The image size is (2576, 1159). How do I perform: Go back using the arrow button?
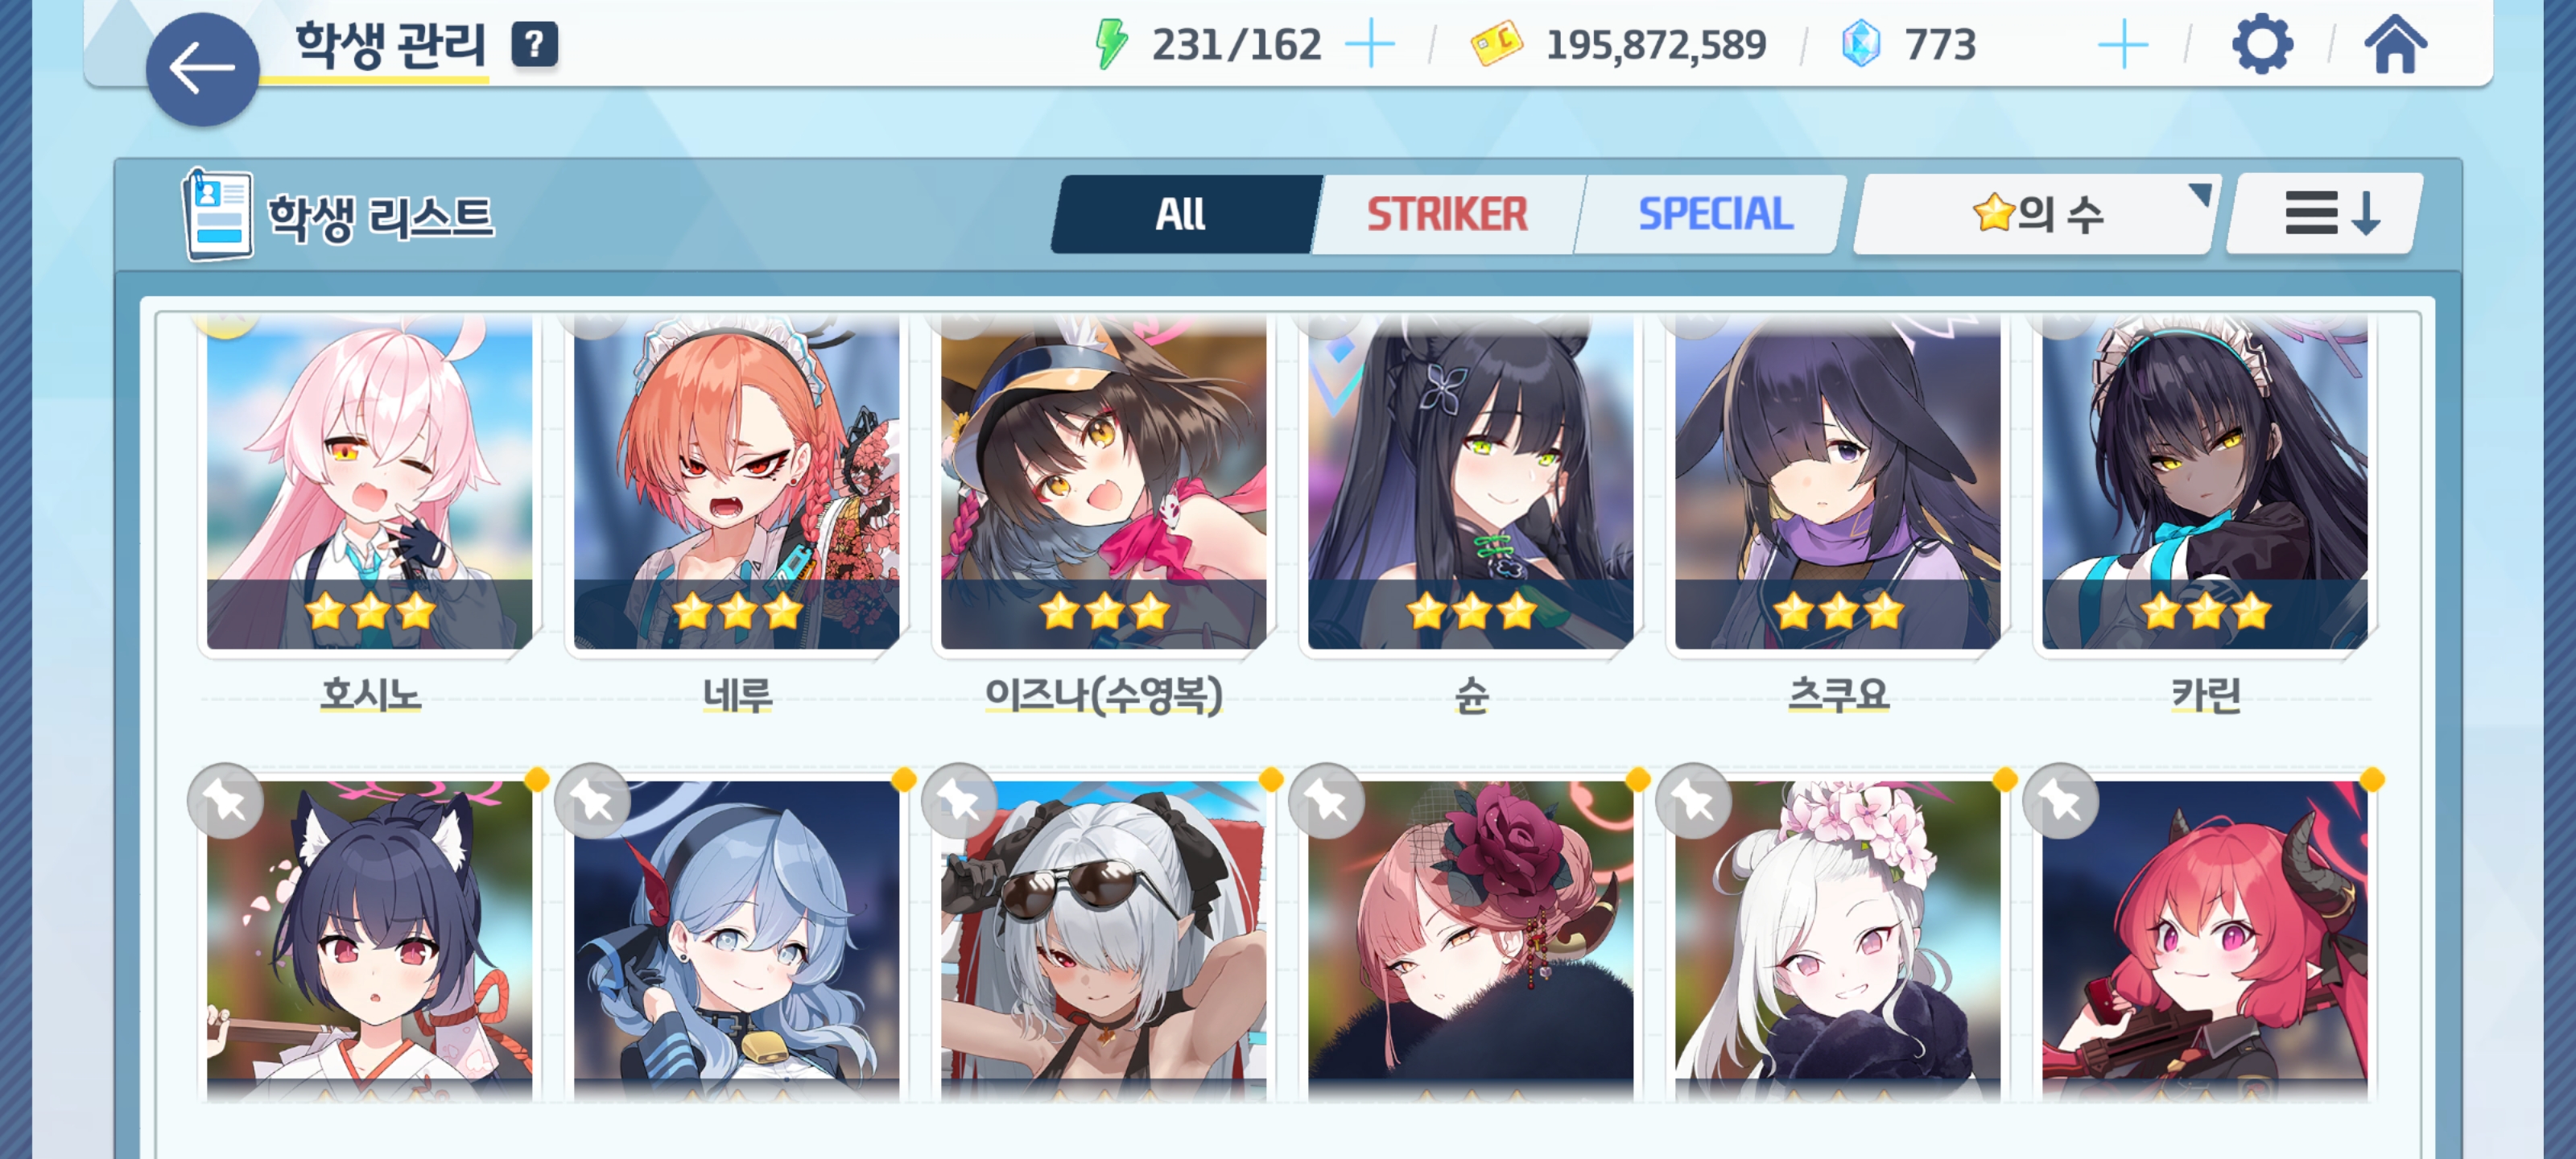tap(202, 69)
